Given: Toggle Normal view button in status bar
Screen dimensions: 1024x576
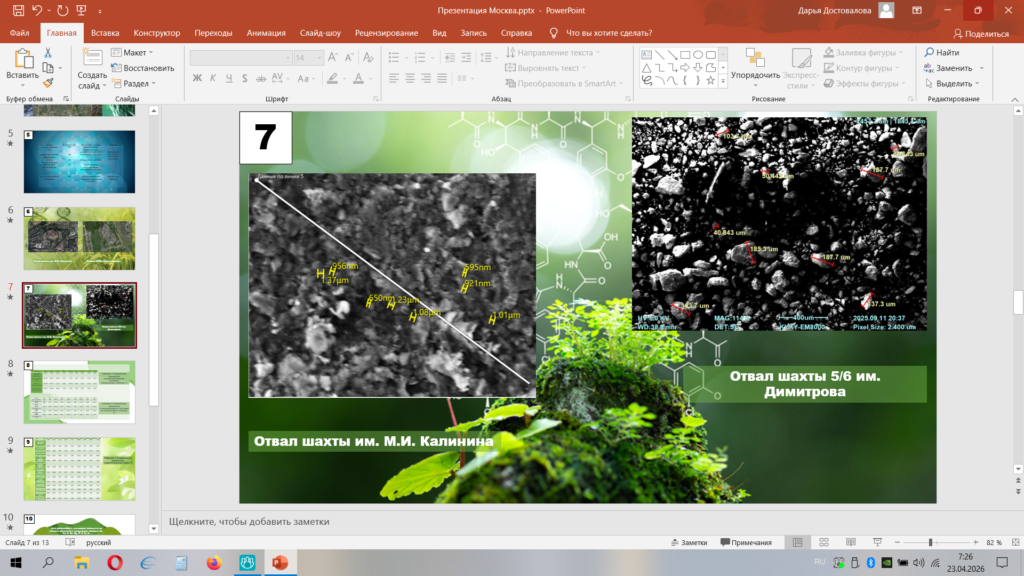Looking at the screenshot, I should click(x=797, y=542).
